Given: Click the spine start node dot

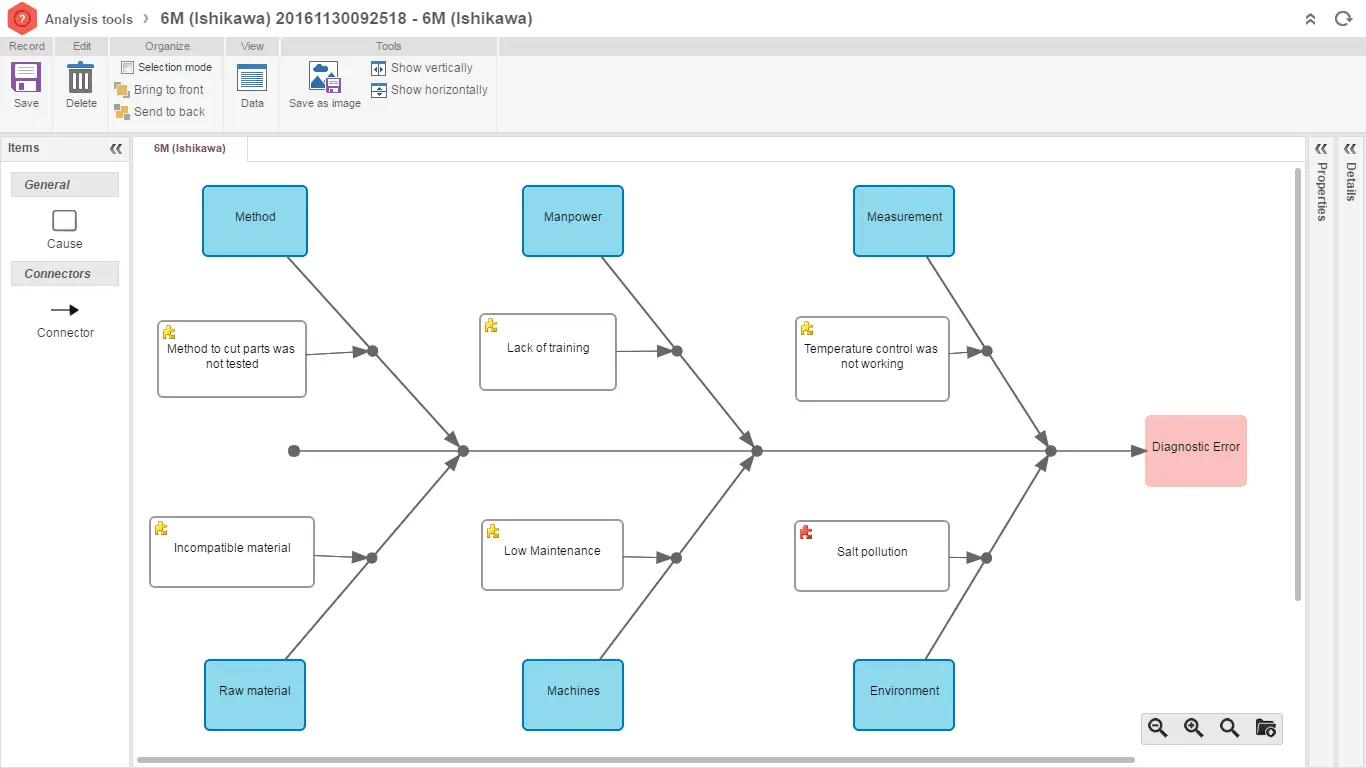Looking at the screenshot, I should (x=294, y=451).
